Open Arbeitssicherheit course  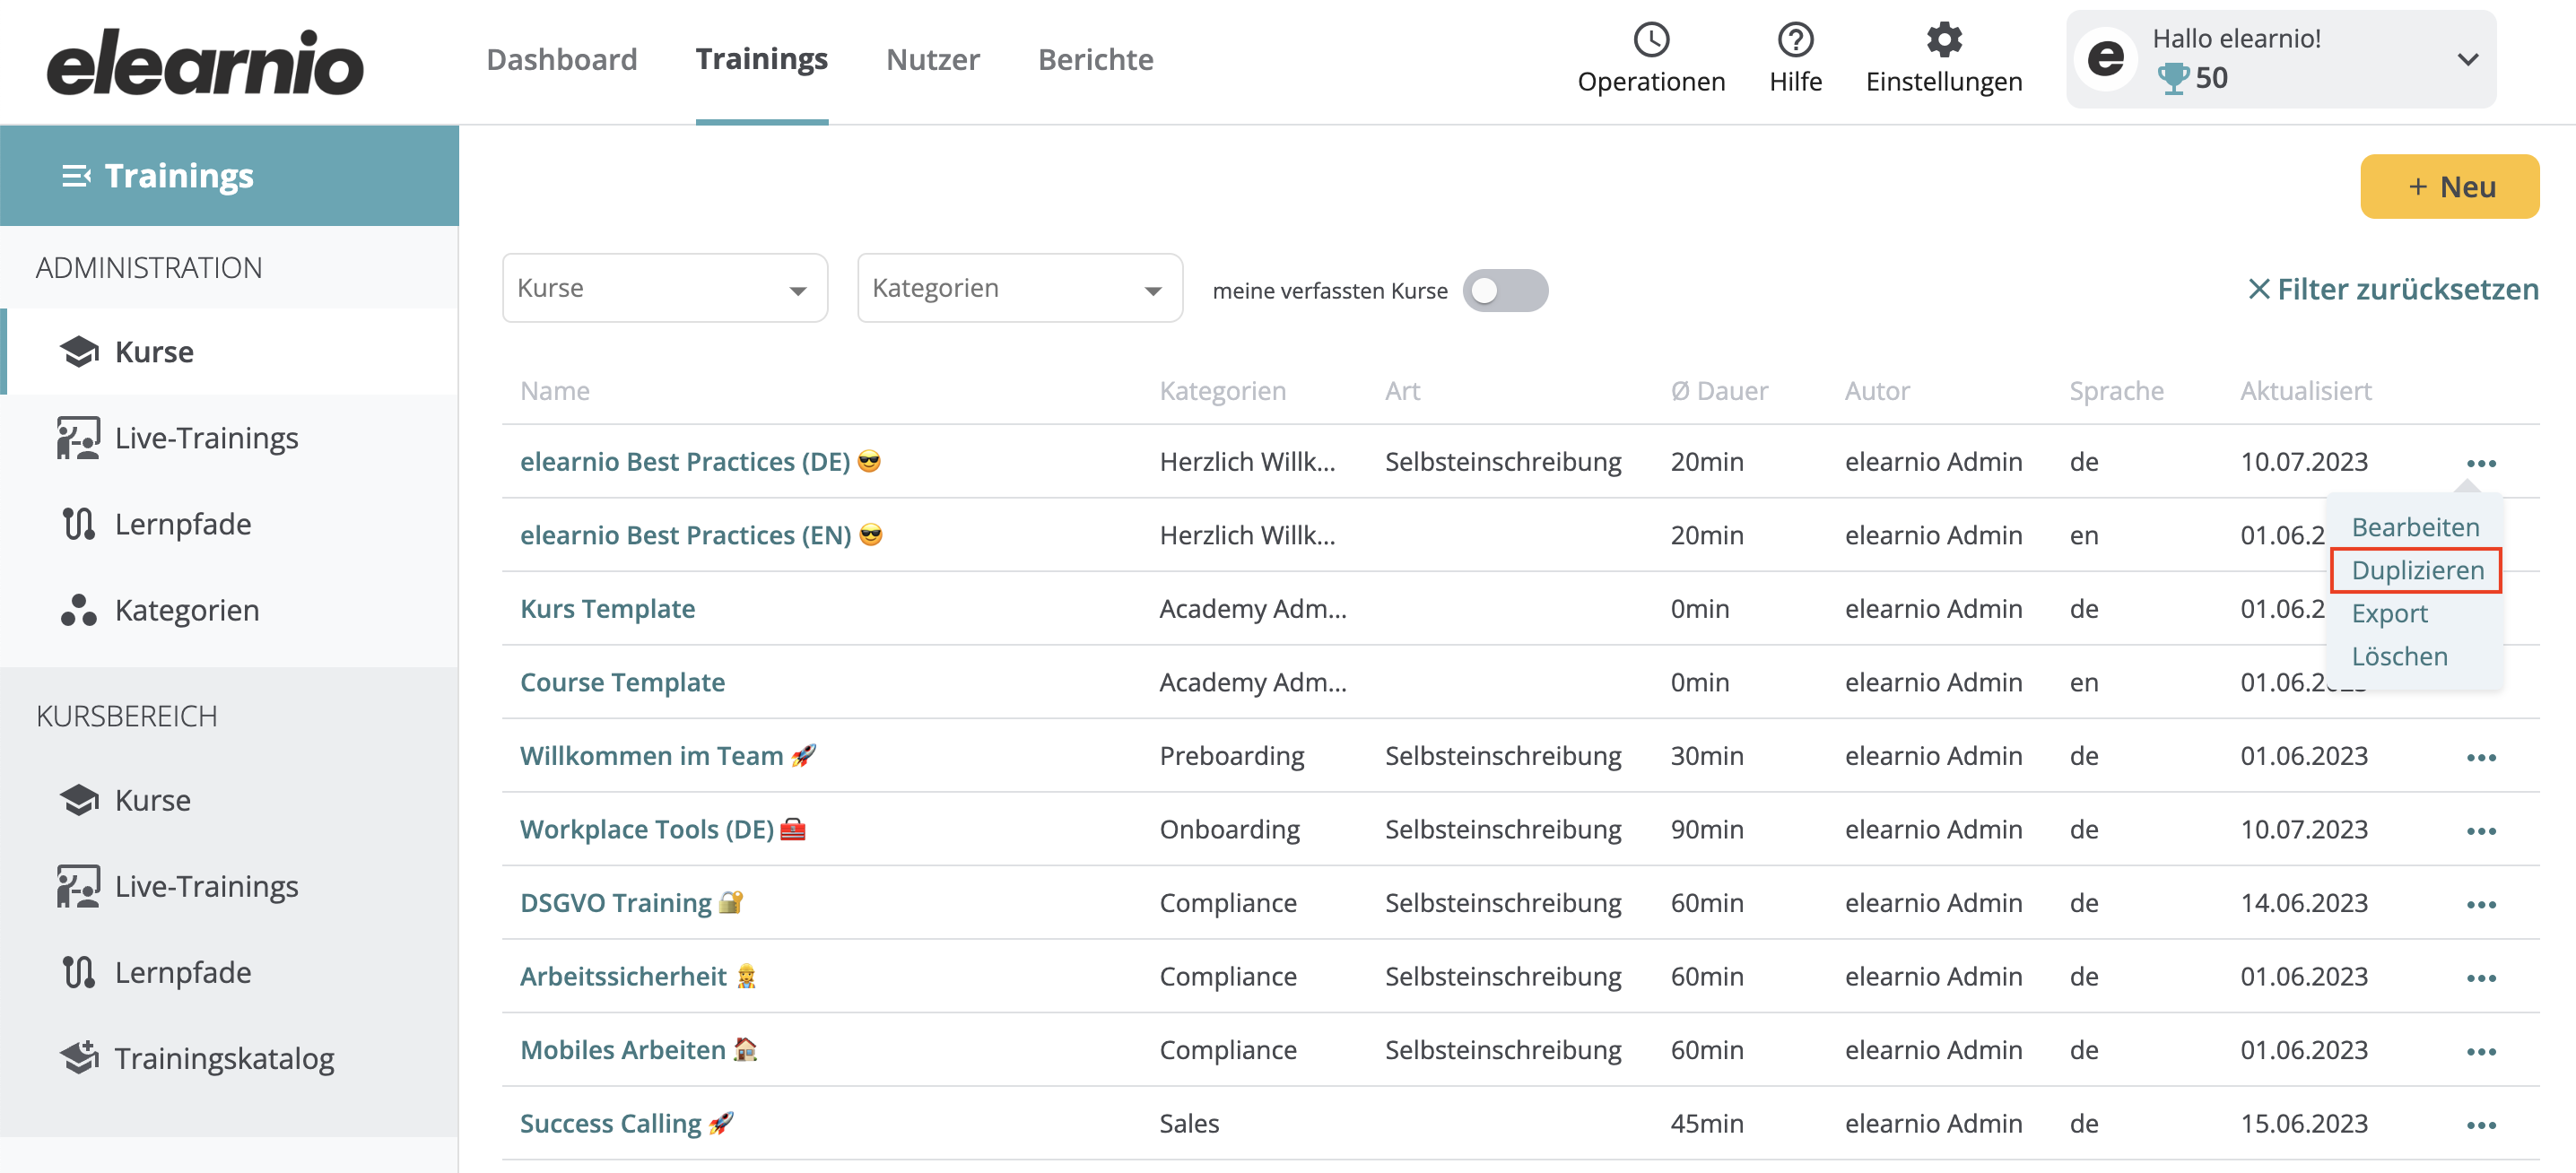638,976
